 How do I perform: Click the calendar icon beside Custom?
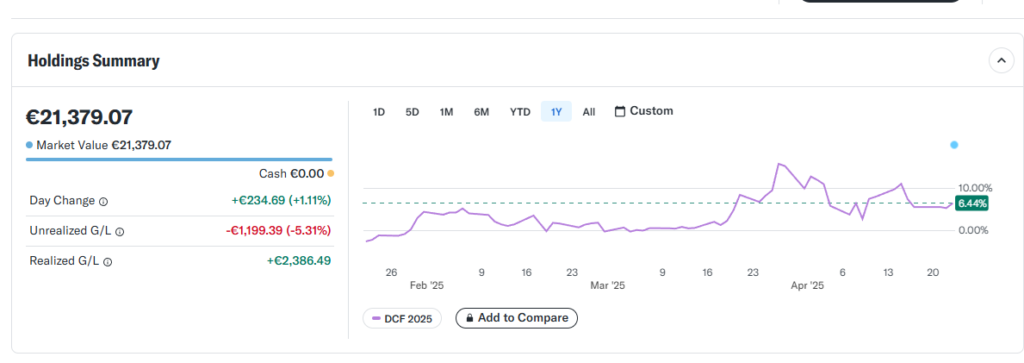point(620,112)
